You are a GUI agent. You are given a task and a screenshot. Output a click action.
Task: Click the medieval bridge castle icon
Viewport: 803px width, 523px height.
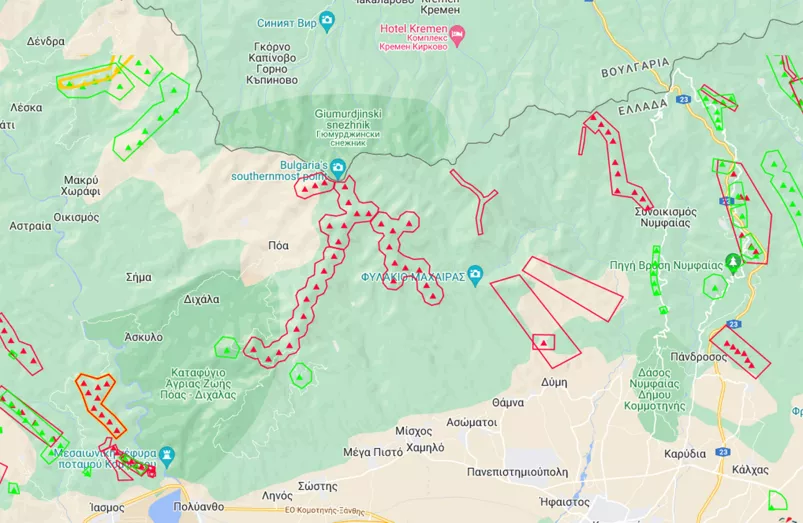tap(167, 455)
